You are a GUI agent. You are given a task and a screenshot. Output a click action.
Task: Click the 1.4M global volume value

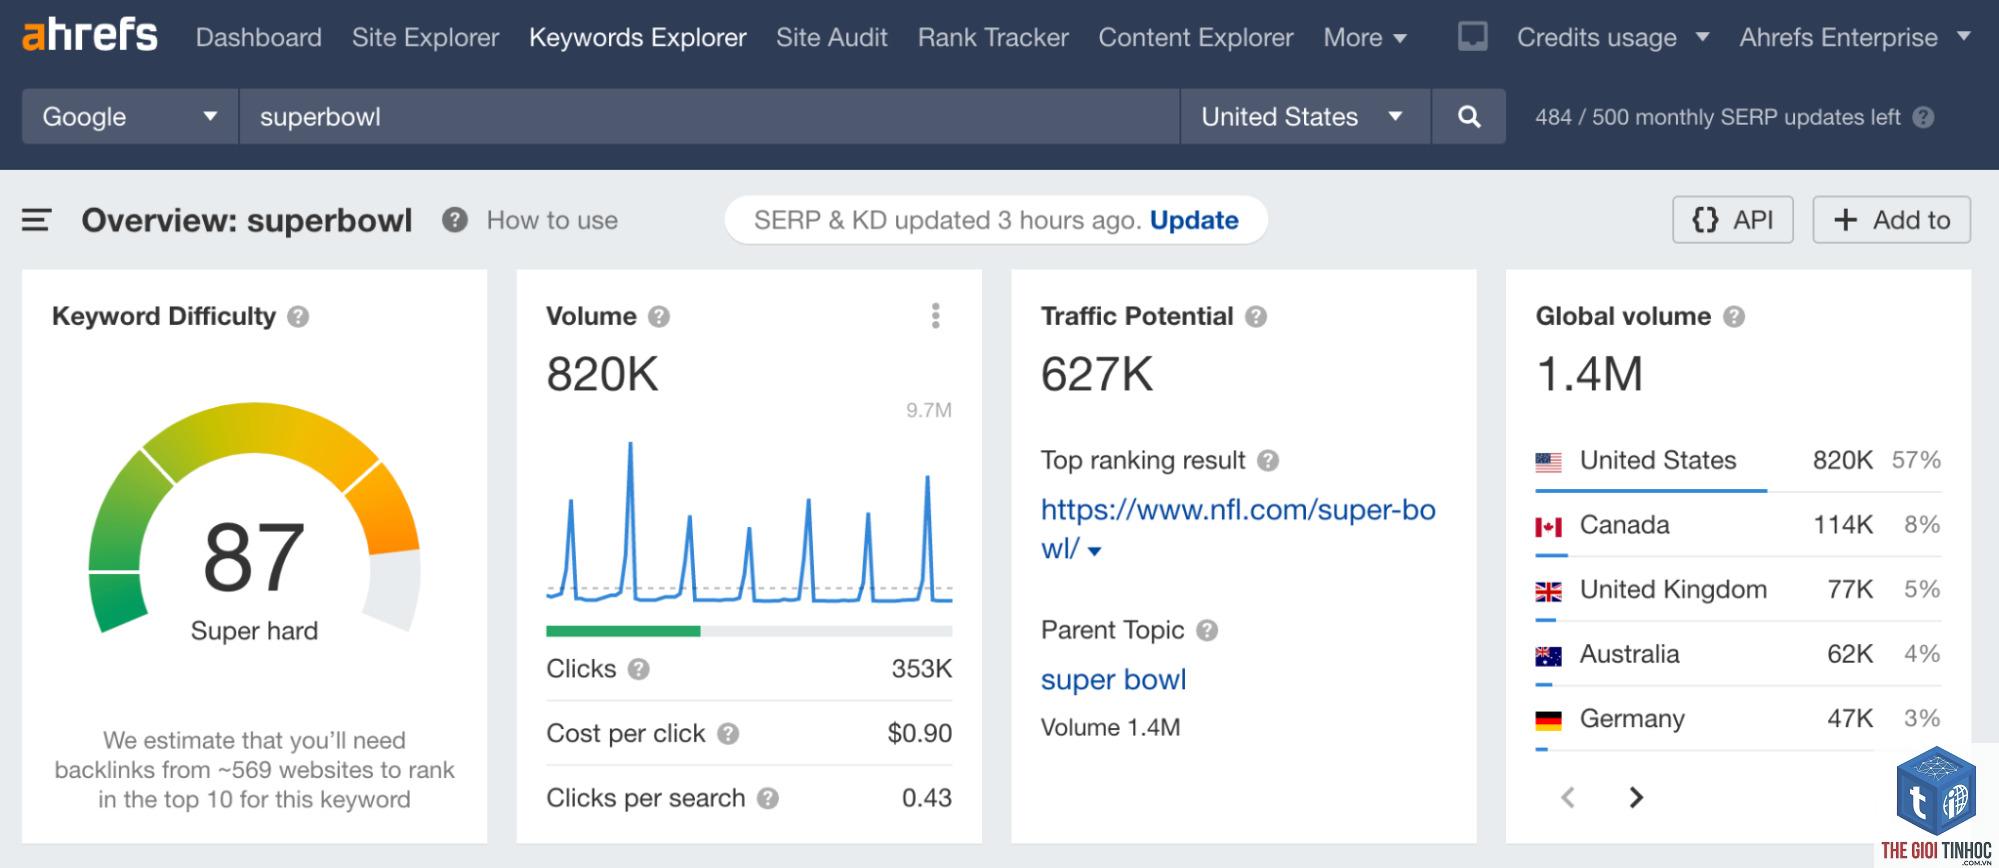tap(1589, 375)
